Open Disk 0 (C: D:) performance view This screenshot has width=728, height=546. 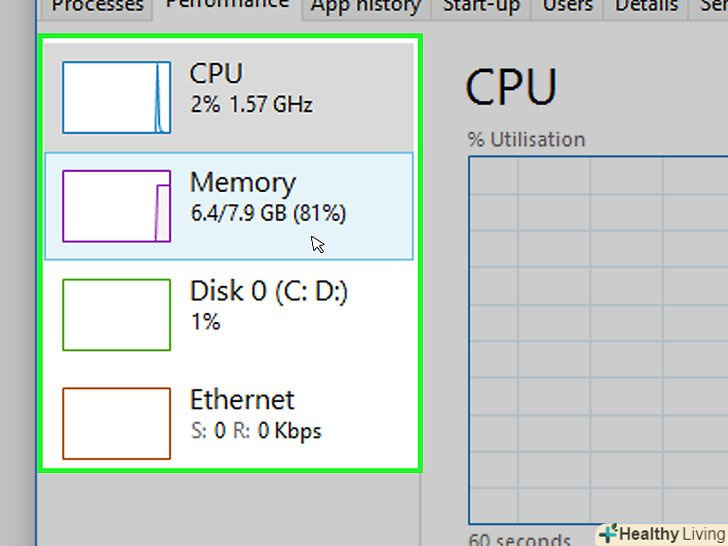coord(268,292)
